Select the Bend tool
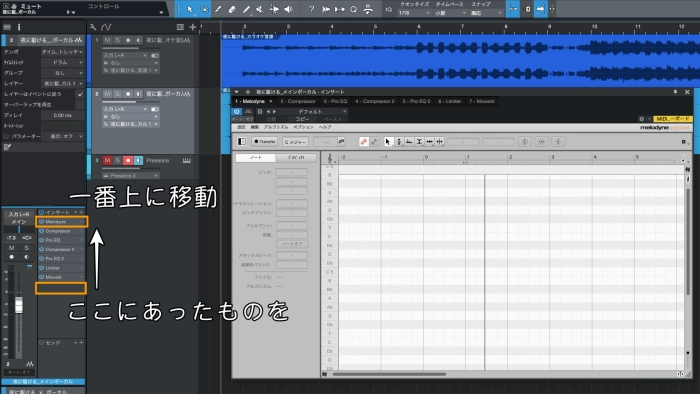The width and height of the screenshot is (700, 394). [274, 9]
